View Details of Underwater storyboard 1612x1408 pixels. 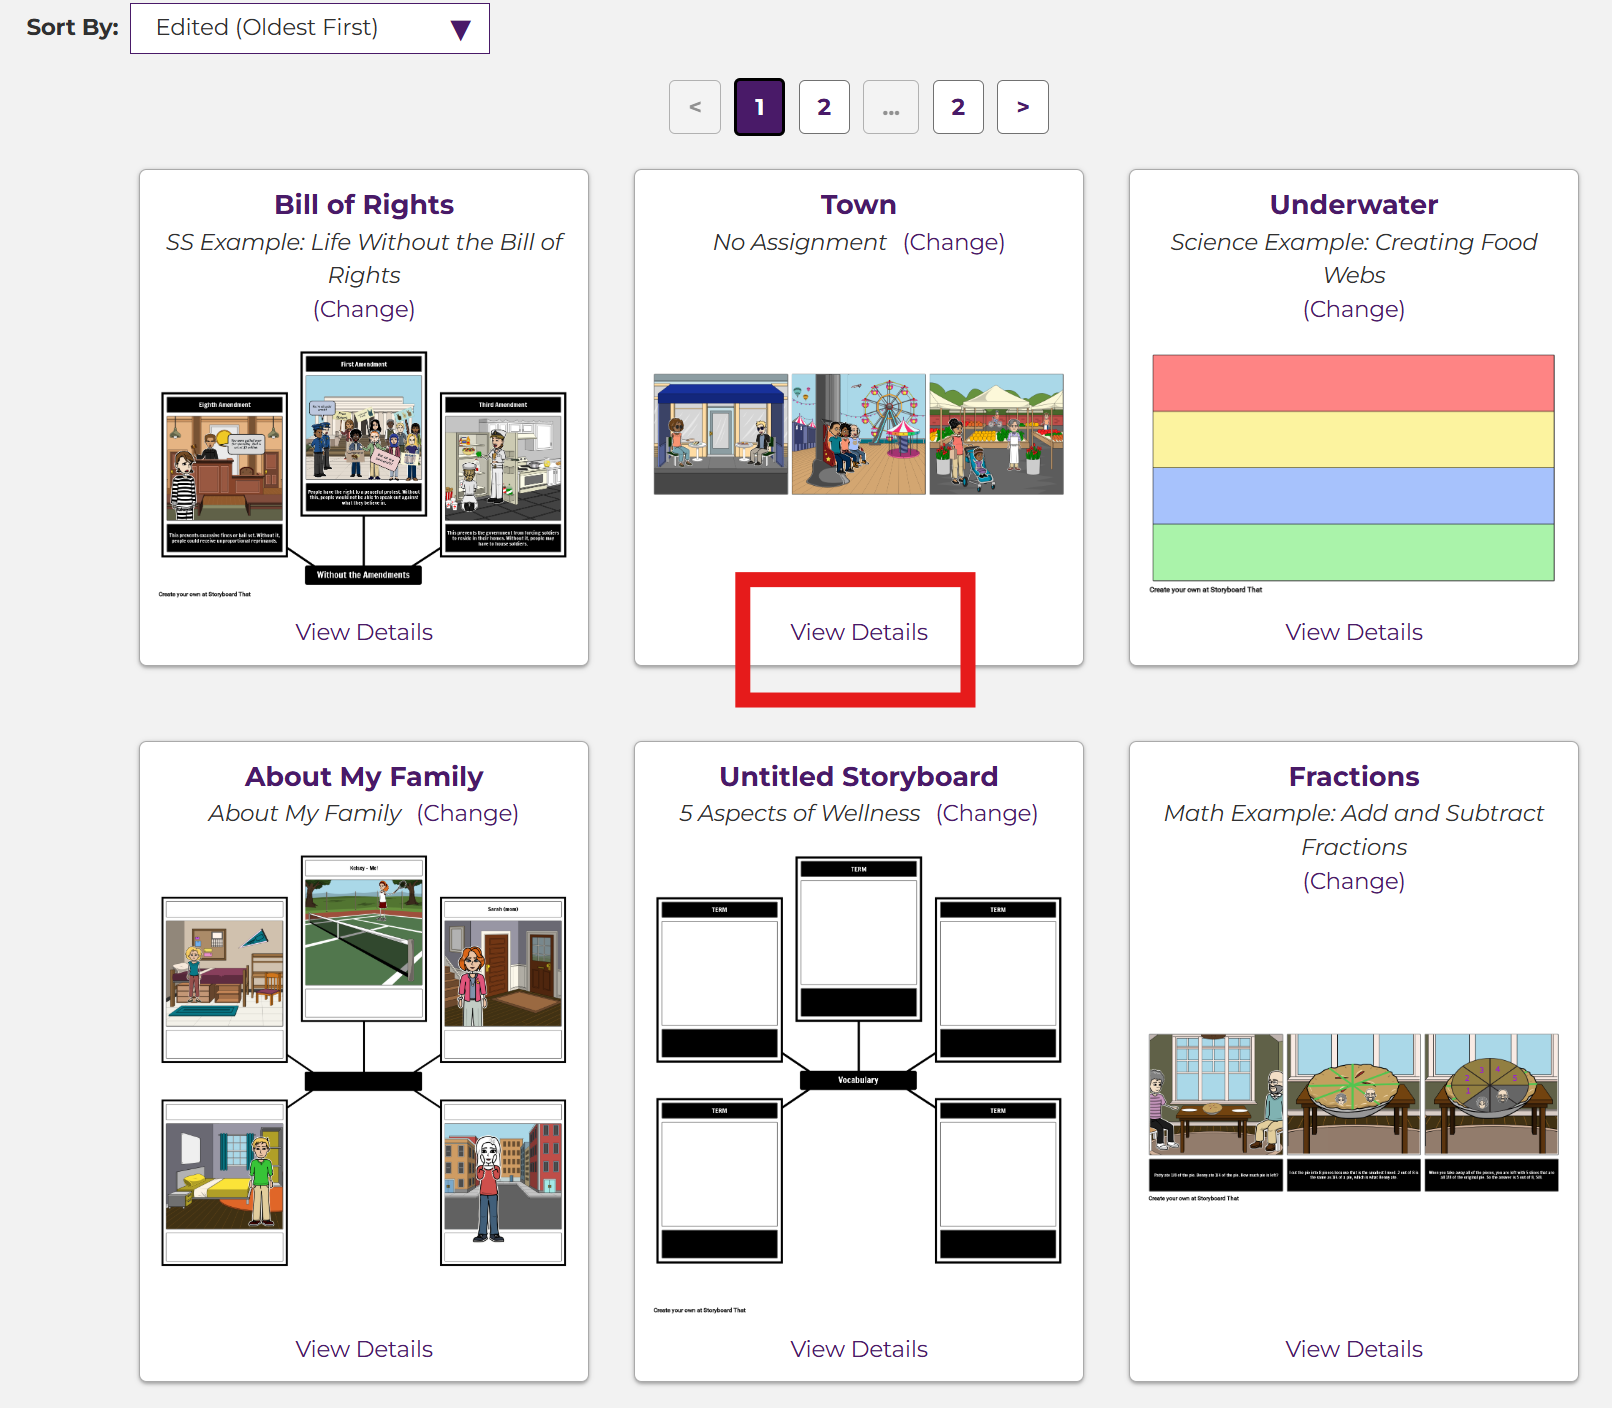click(1354, 632)
